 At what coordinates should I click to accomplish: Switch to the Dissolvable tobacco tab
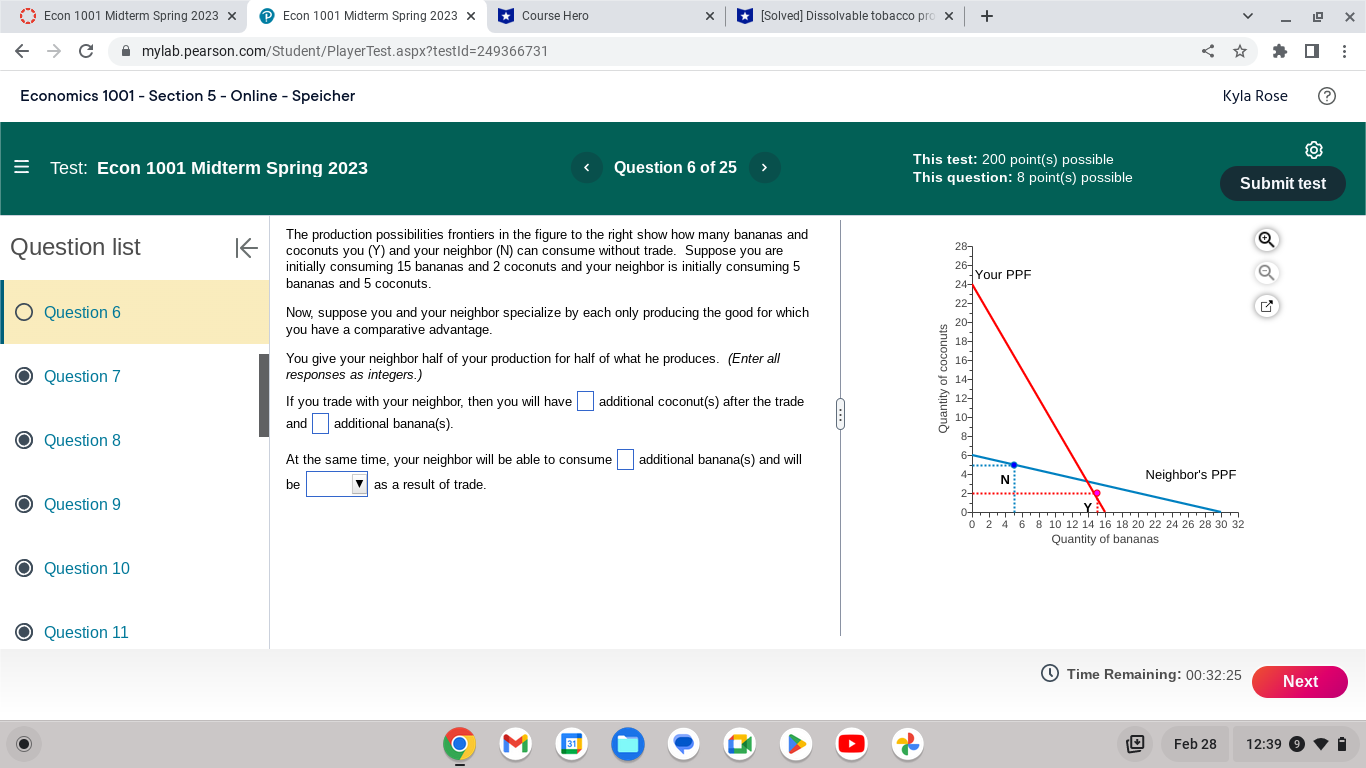point(840,15)
